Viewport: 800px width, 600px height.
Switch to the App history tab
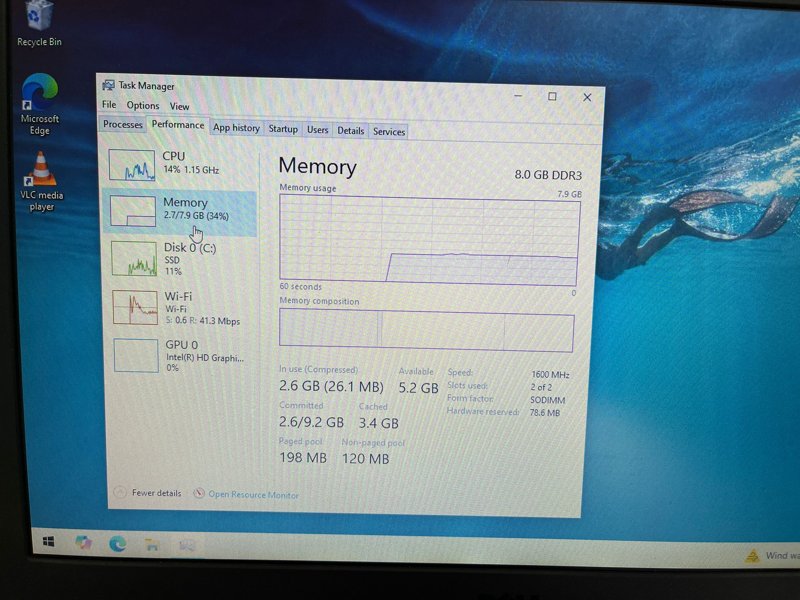[237, 128]
